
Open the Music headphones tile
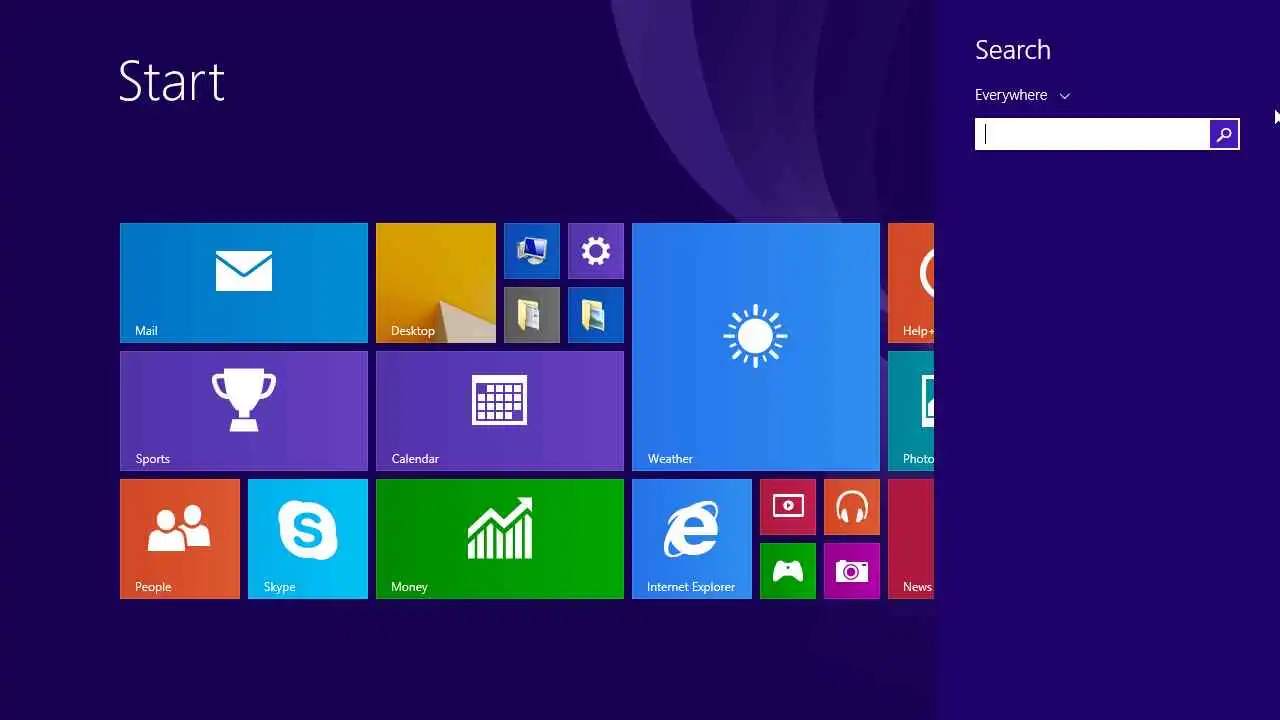pos(852,507)
